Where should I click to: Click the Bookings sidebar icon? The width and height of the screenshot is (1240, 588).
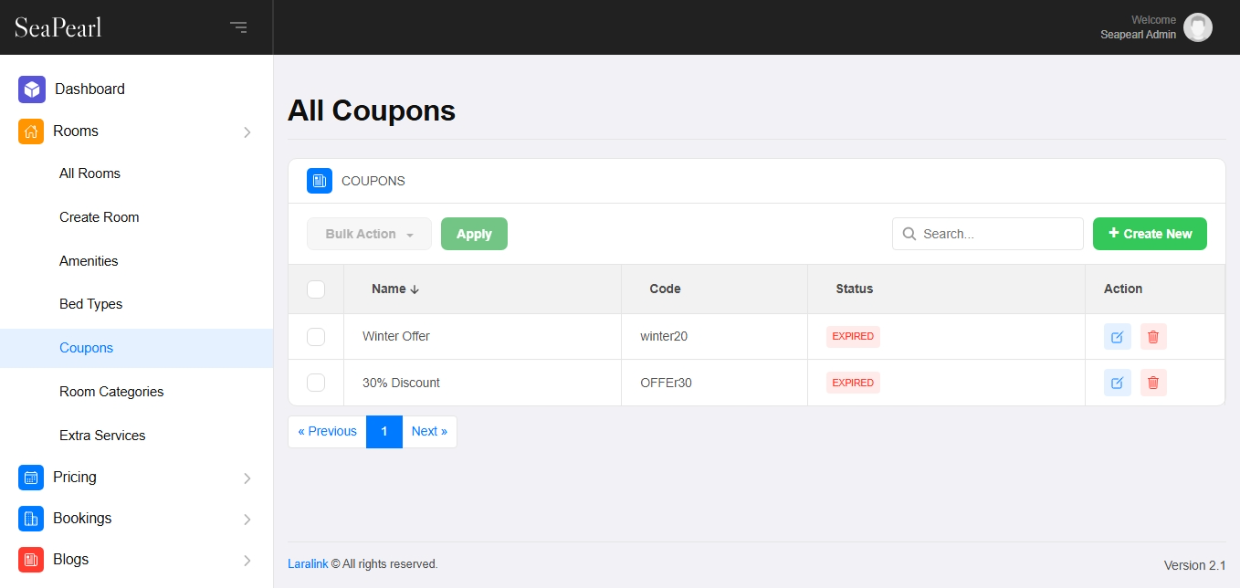click(31, 518)
